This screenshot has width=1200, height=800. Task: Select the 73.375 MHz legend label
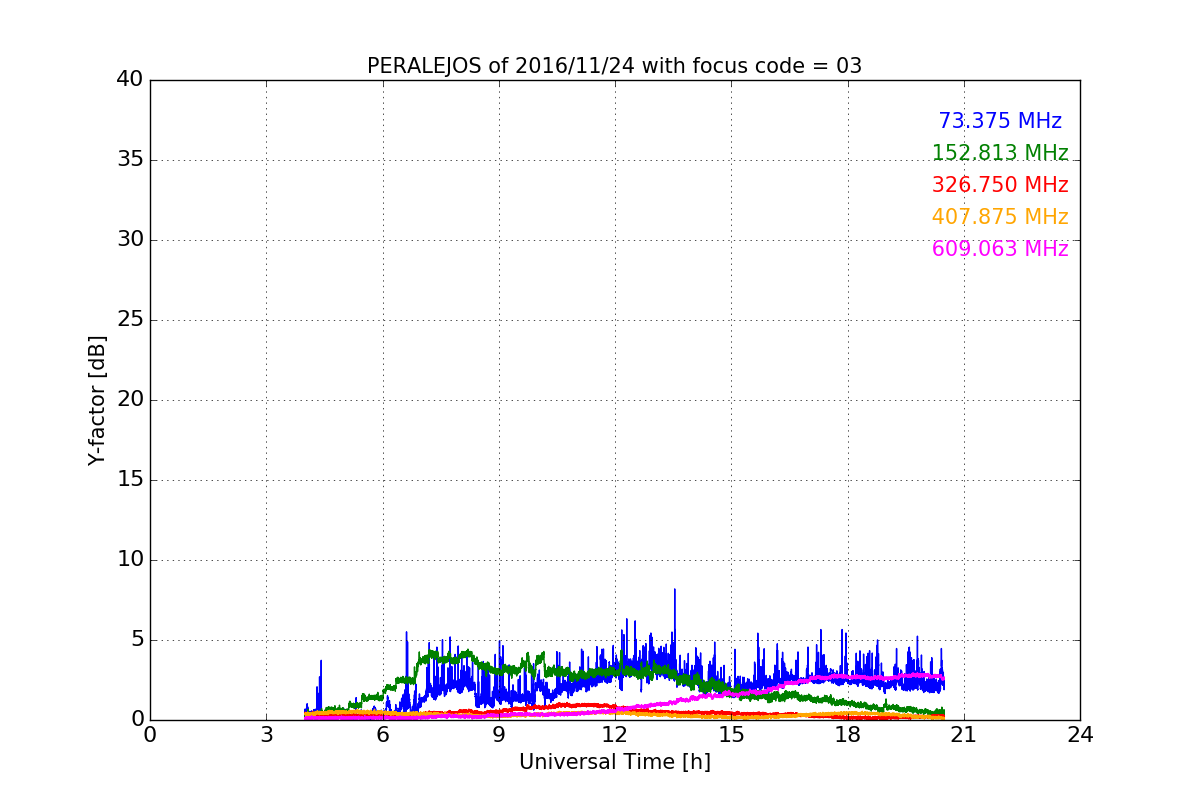click(x=1000, y=121)
